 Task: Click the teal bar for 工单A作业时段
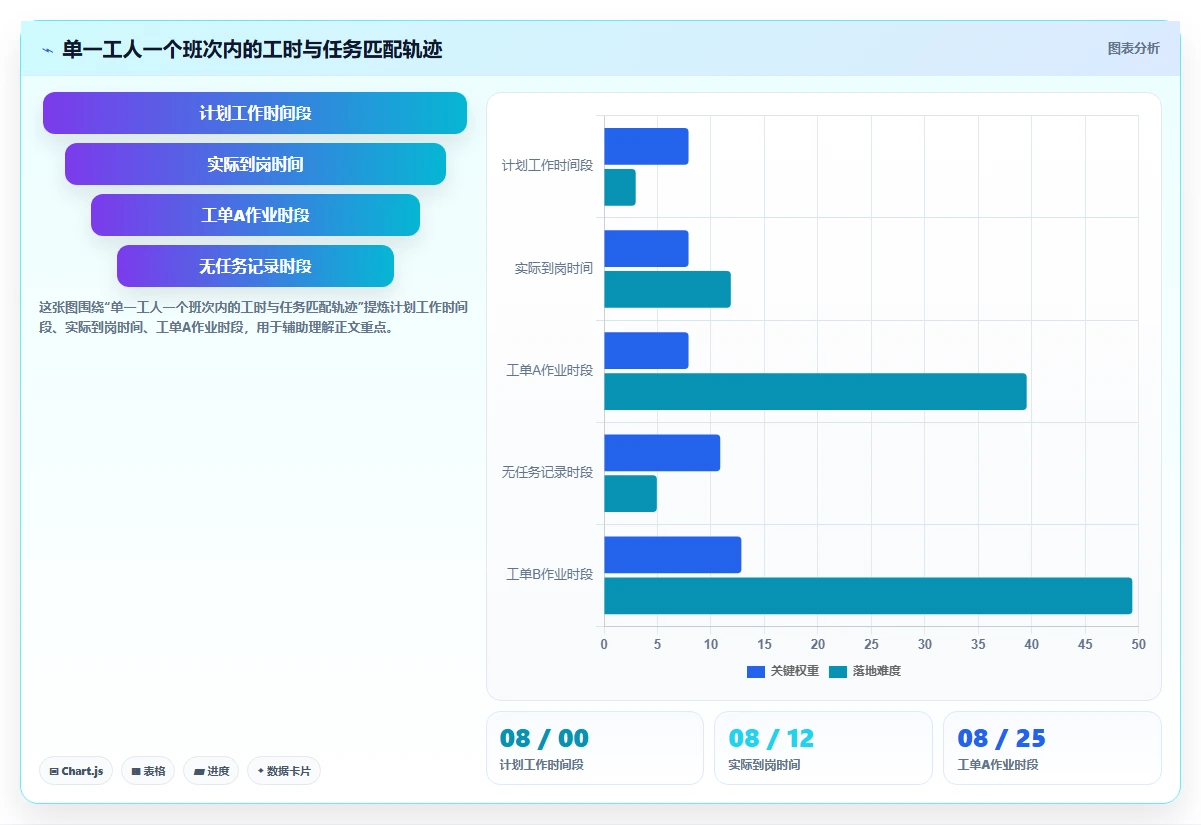pyautogui.click(x=815, y=392)
